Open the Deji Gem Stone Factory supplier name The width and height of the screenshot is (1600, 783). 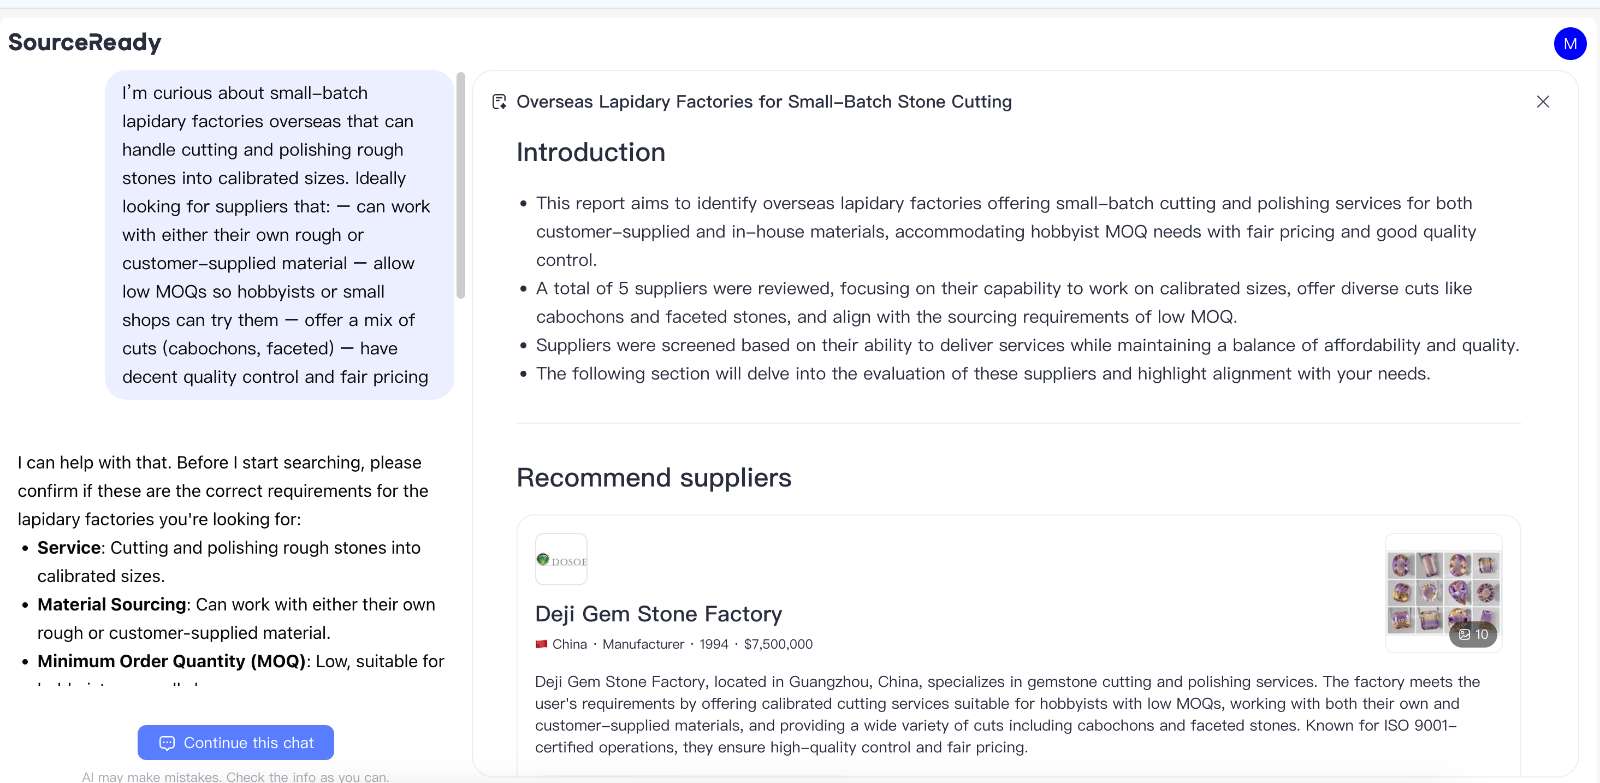(659, 614)
